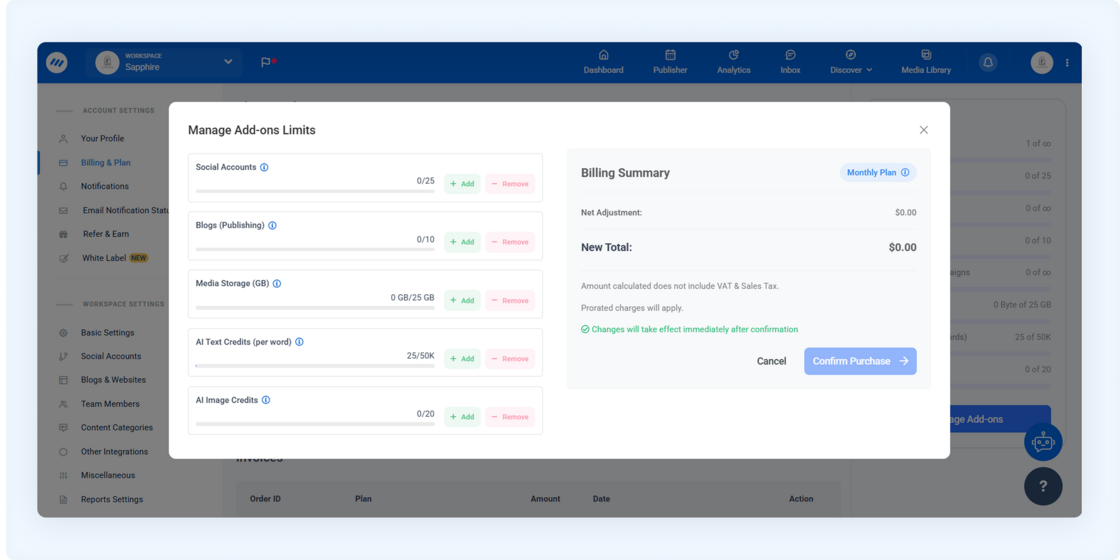
Task: Open Miscellaneous in the sidebar
Action: [x=108, y=475]
